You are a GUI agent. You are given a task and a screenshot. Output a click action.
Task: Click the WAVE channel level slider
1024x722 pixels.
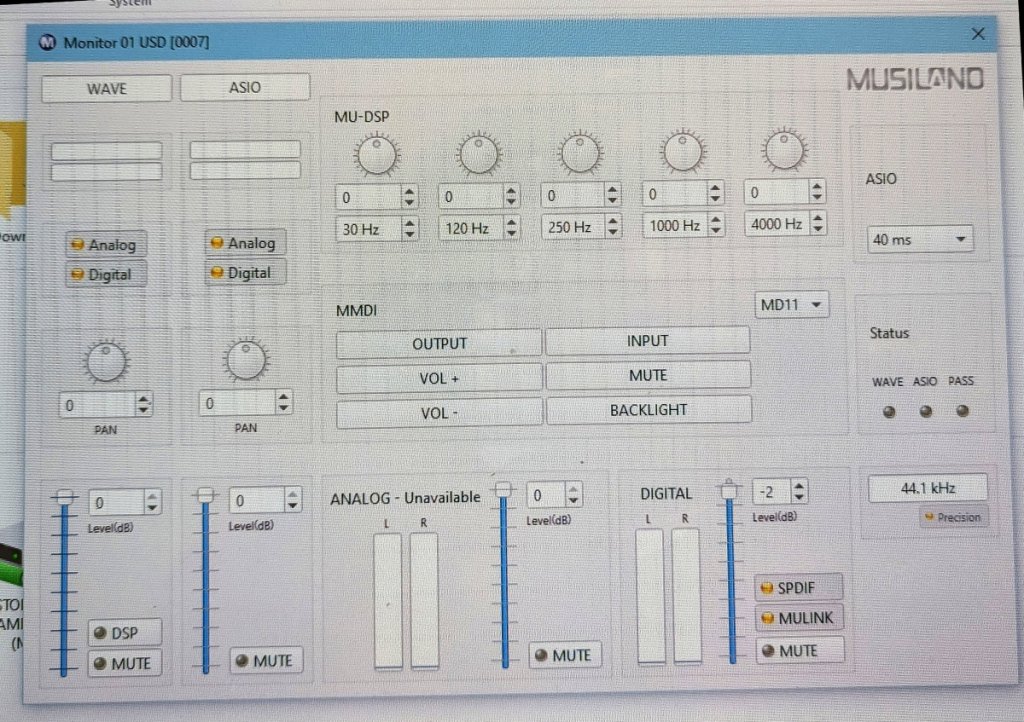[64, 583]
